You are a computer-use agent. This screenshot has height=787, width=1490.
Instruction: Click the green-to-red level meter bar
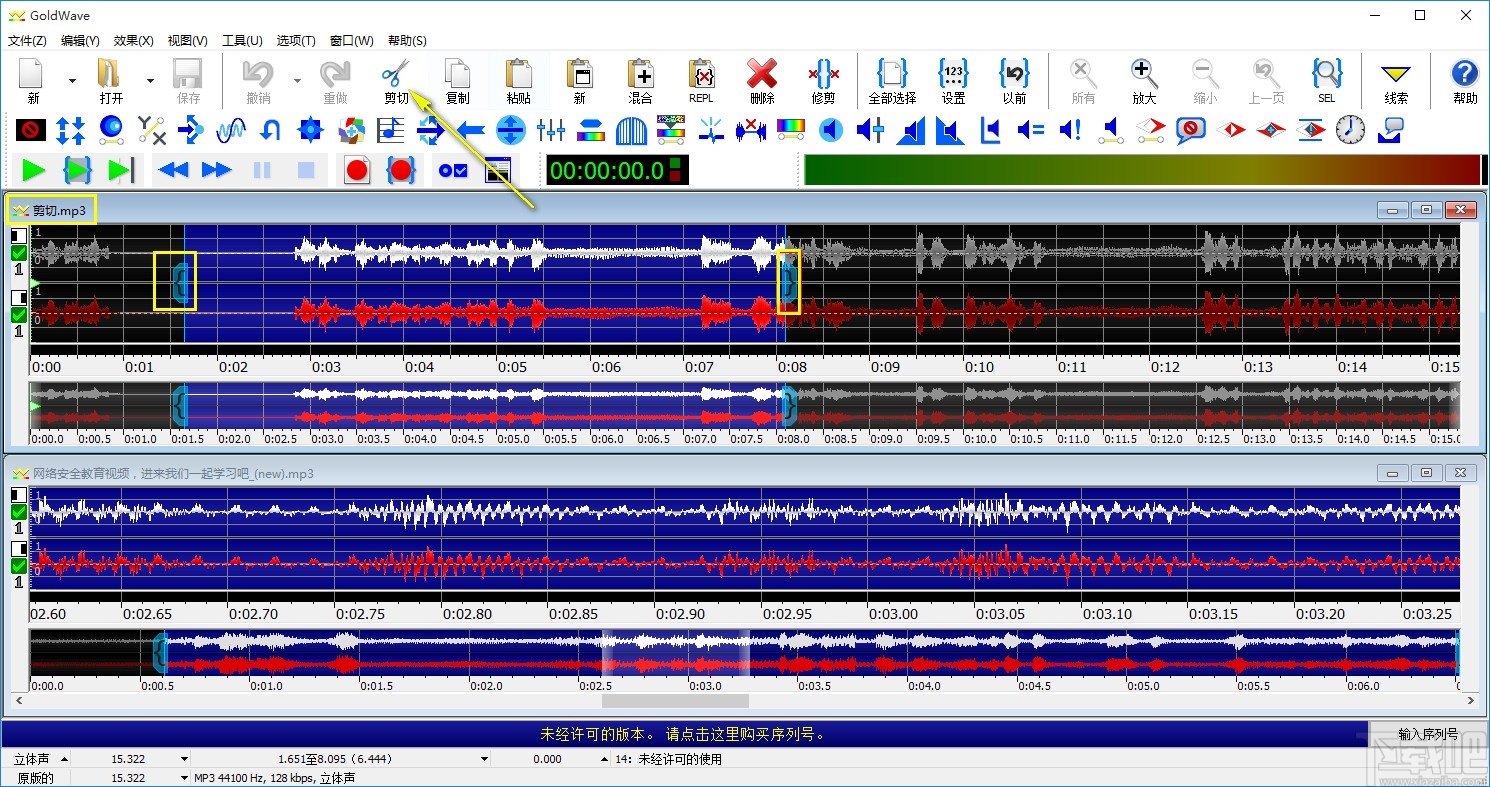pos(1142,170)
